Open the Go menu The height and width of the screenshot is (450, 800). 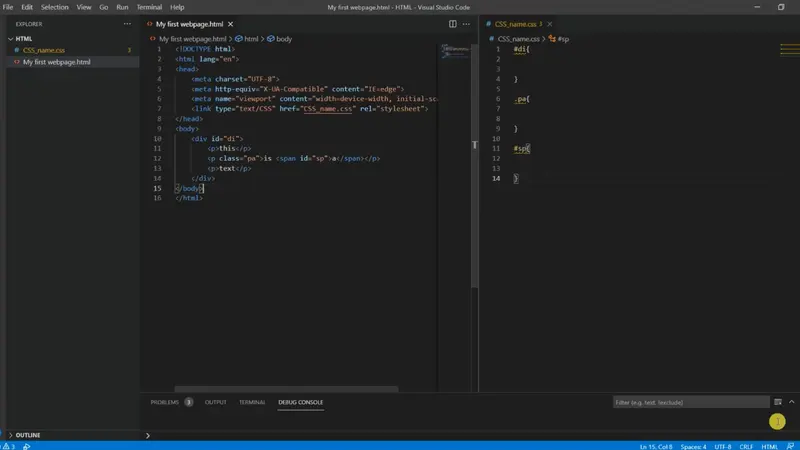104,7
